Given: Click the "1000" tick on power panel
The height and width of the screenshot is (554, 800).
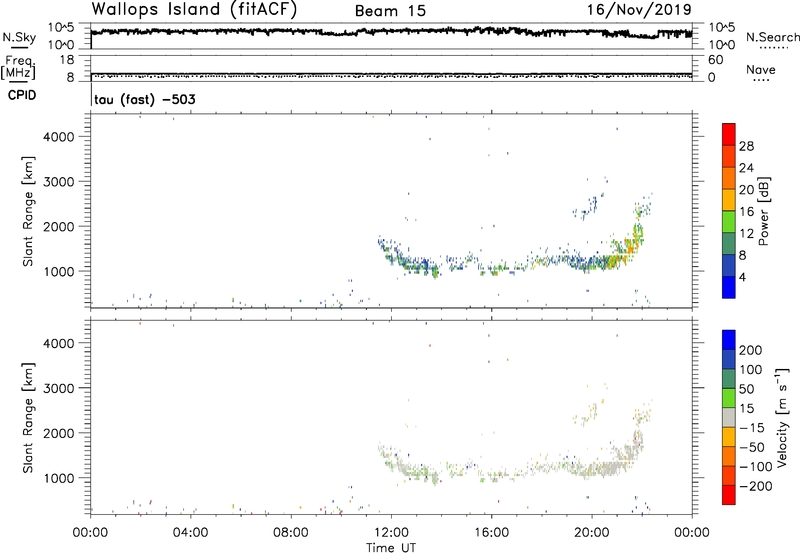Looking at the screenshot, I should click(x=59, y=271).
